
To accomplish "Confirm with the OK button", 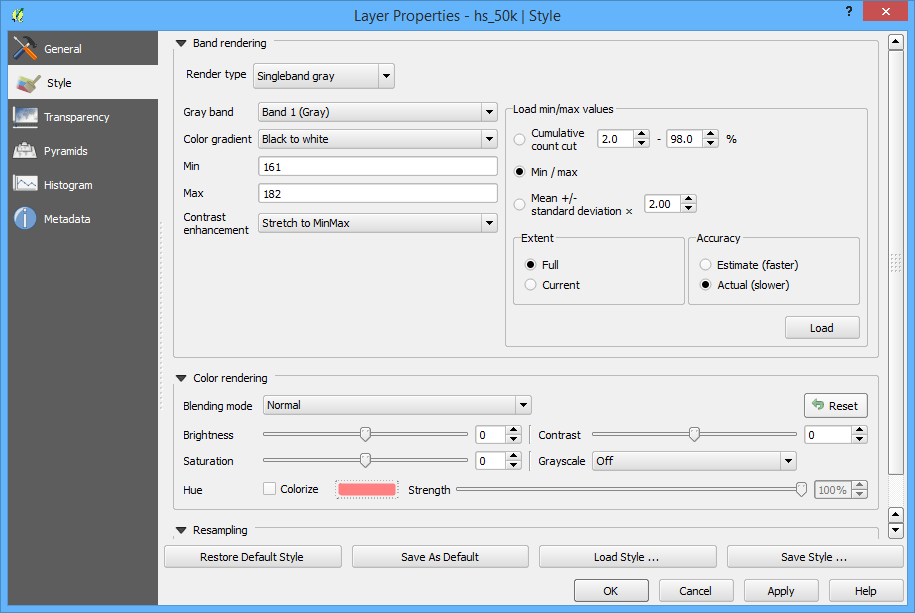I will (x=611, y=591).
